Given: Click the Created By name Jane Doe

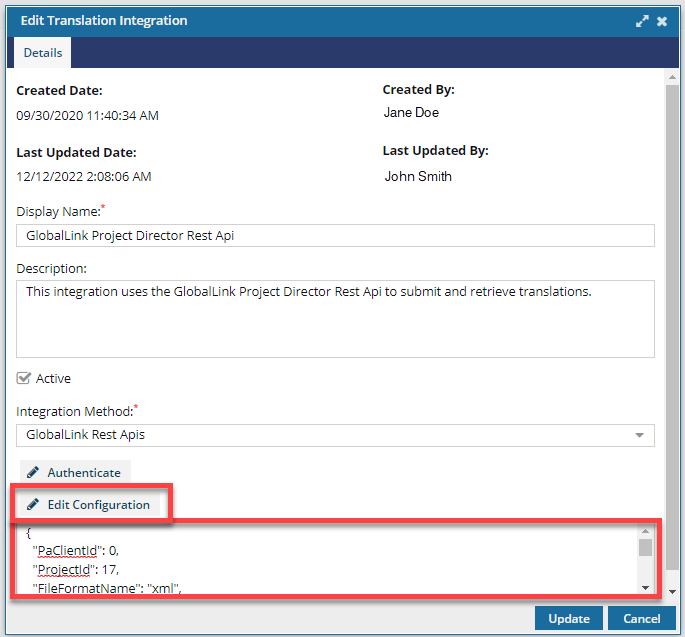Looking at the screenshot, I should point(411,113).
